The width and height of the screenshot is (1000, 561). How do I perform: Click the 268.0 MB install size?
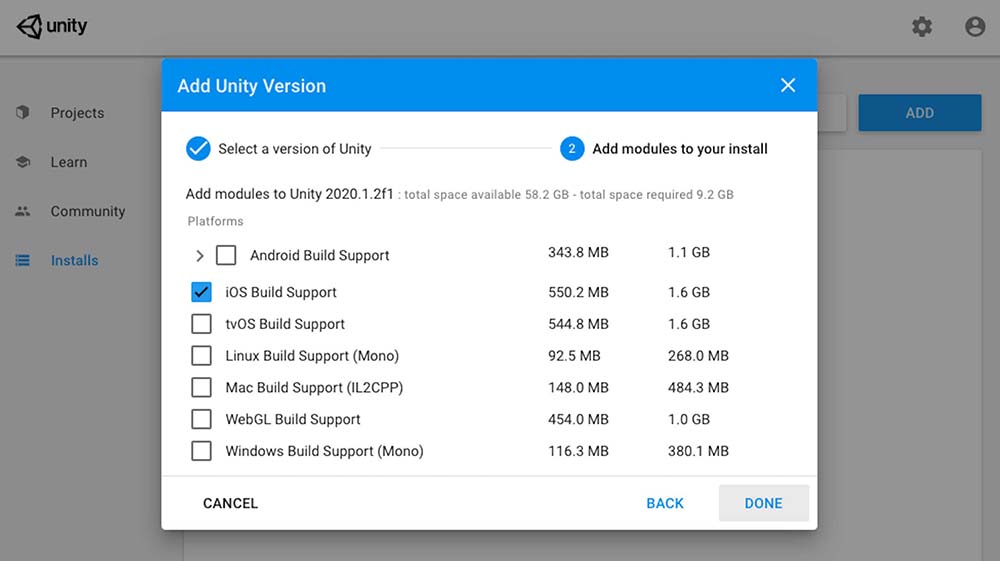tap(698, 356)
